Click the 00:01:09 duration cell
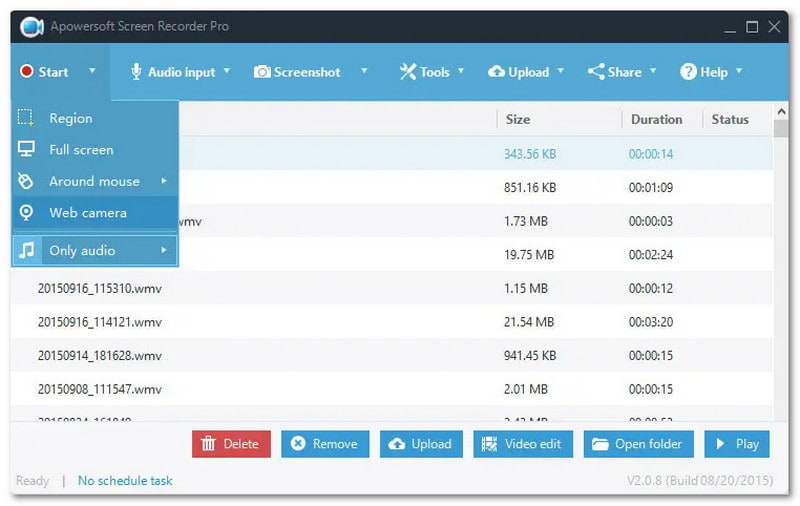The height and width of the screenshot is (506, 800). tap(651, 187)
